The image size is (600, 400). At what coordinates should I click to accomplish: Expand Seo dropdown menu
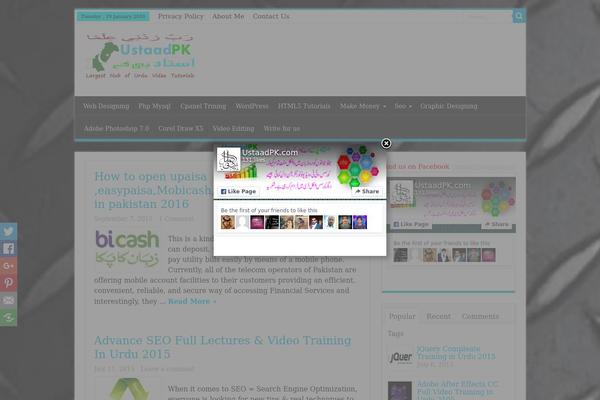click(403, 106)
